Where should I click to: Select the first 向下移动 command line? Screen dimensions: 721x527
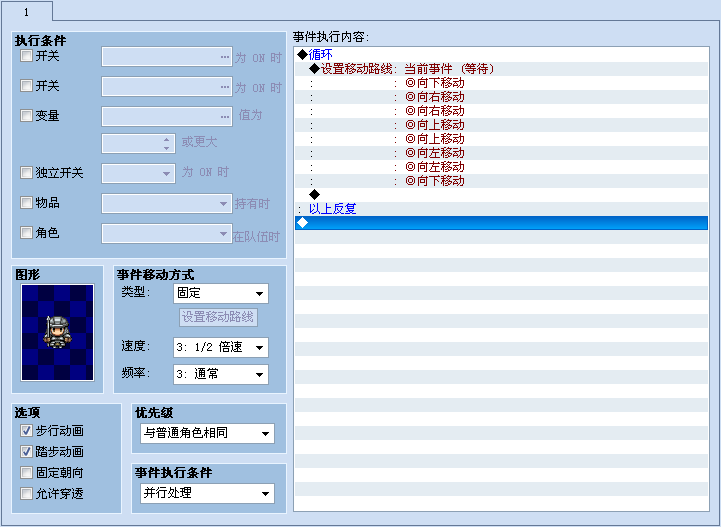tap(501, 83)
